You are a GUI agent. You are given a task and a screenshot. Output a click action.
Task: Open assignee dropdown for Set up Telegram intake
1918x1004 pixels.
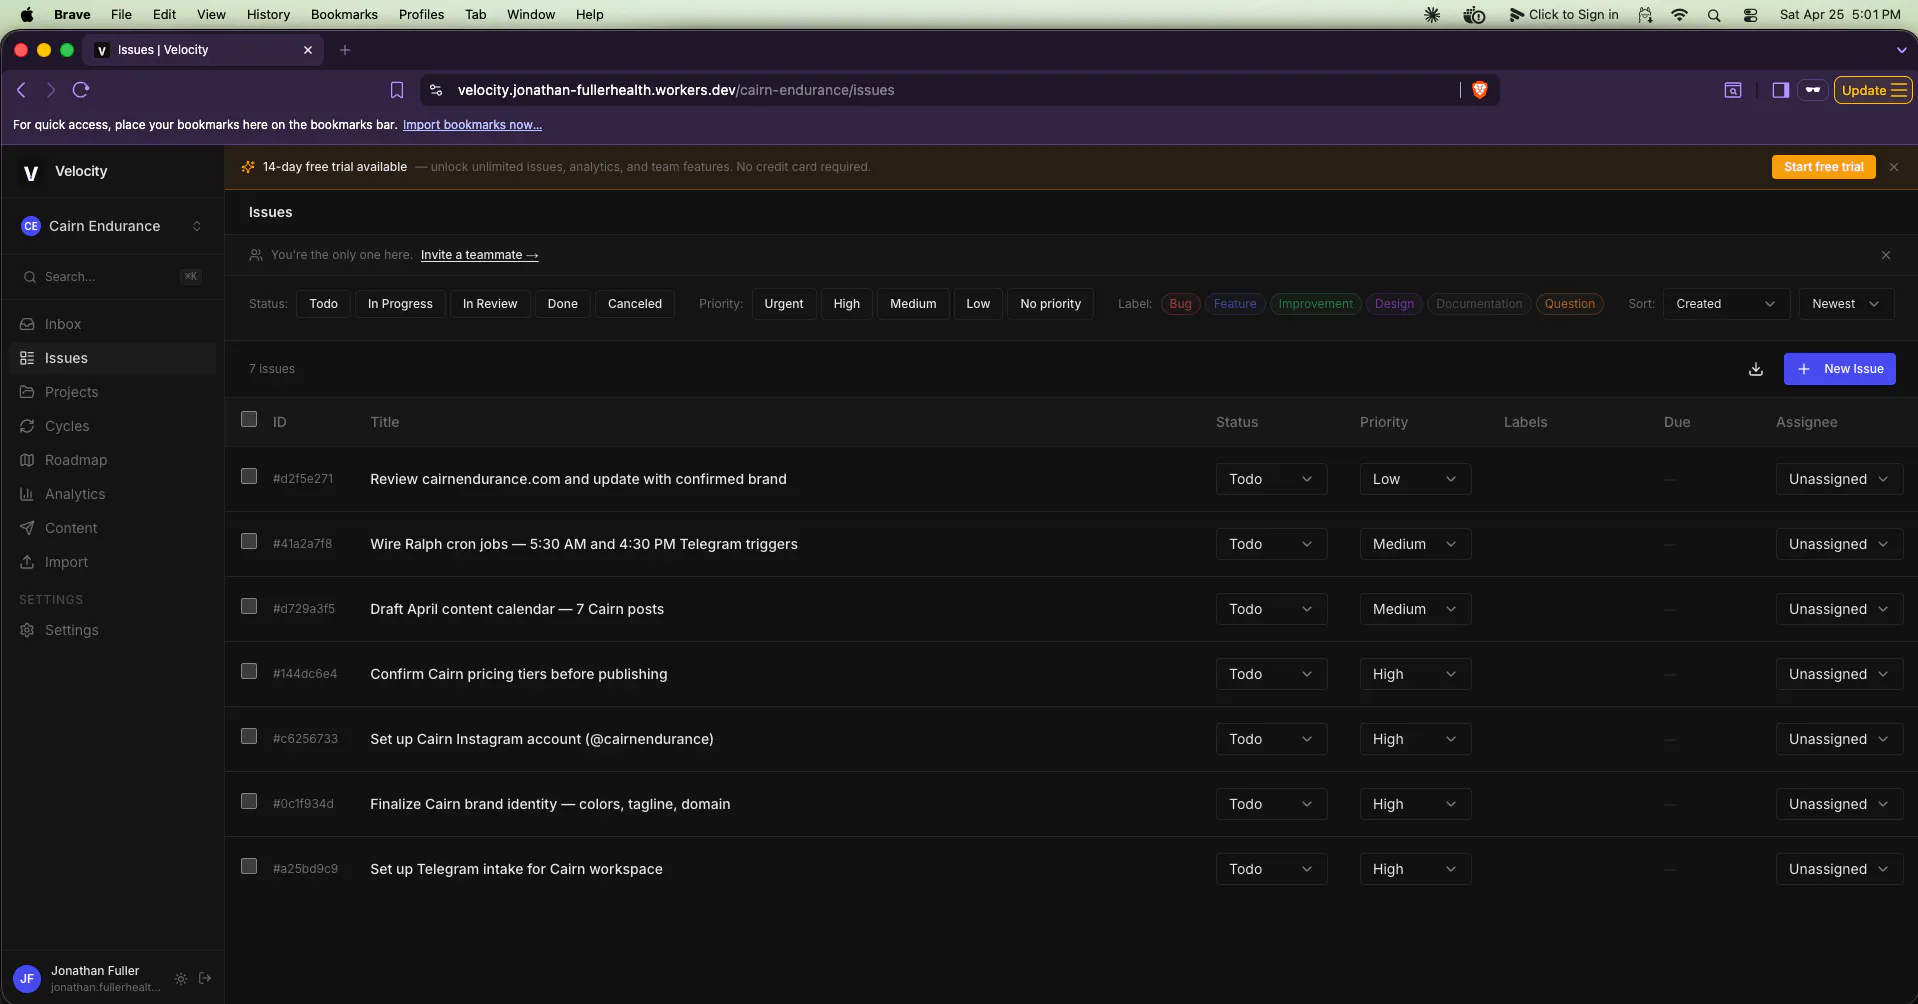point(1839,869)
